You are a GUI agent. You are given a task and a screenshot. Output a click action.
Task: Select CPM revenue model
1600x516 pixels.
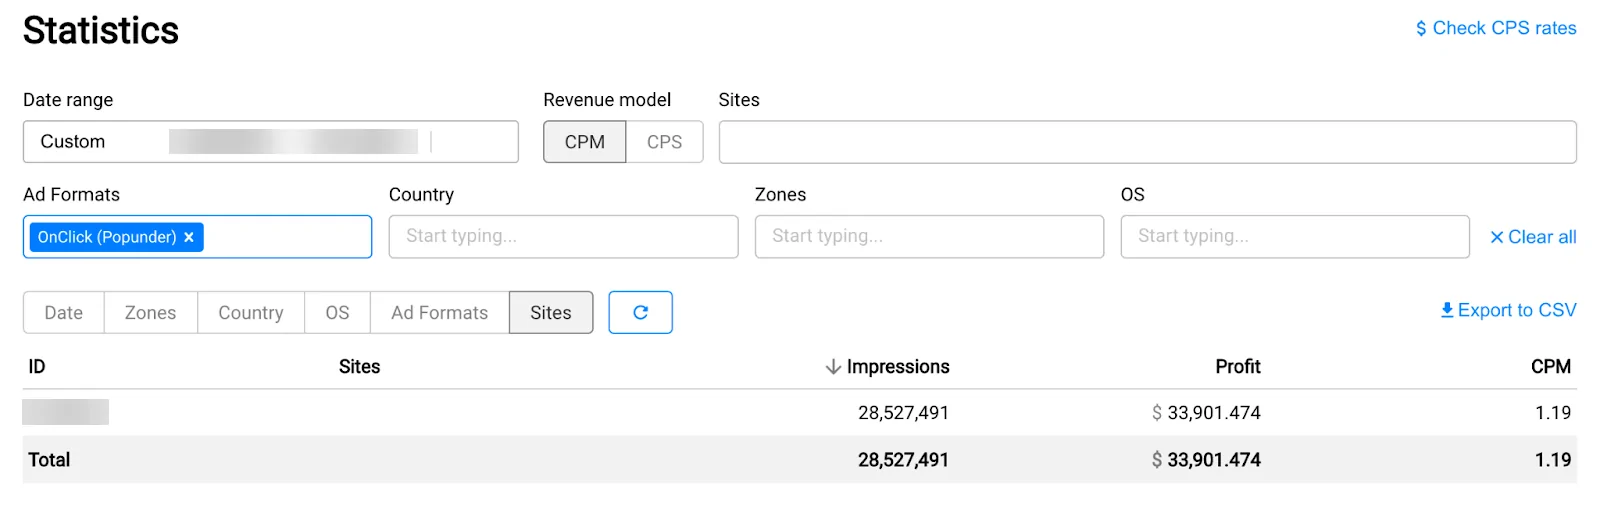[x=584, y=142]
